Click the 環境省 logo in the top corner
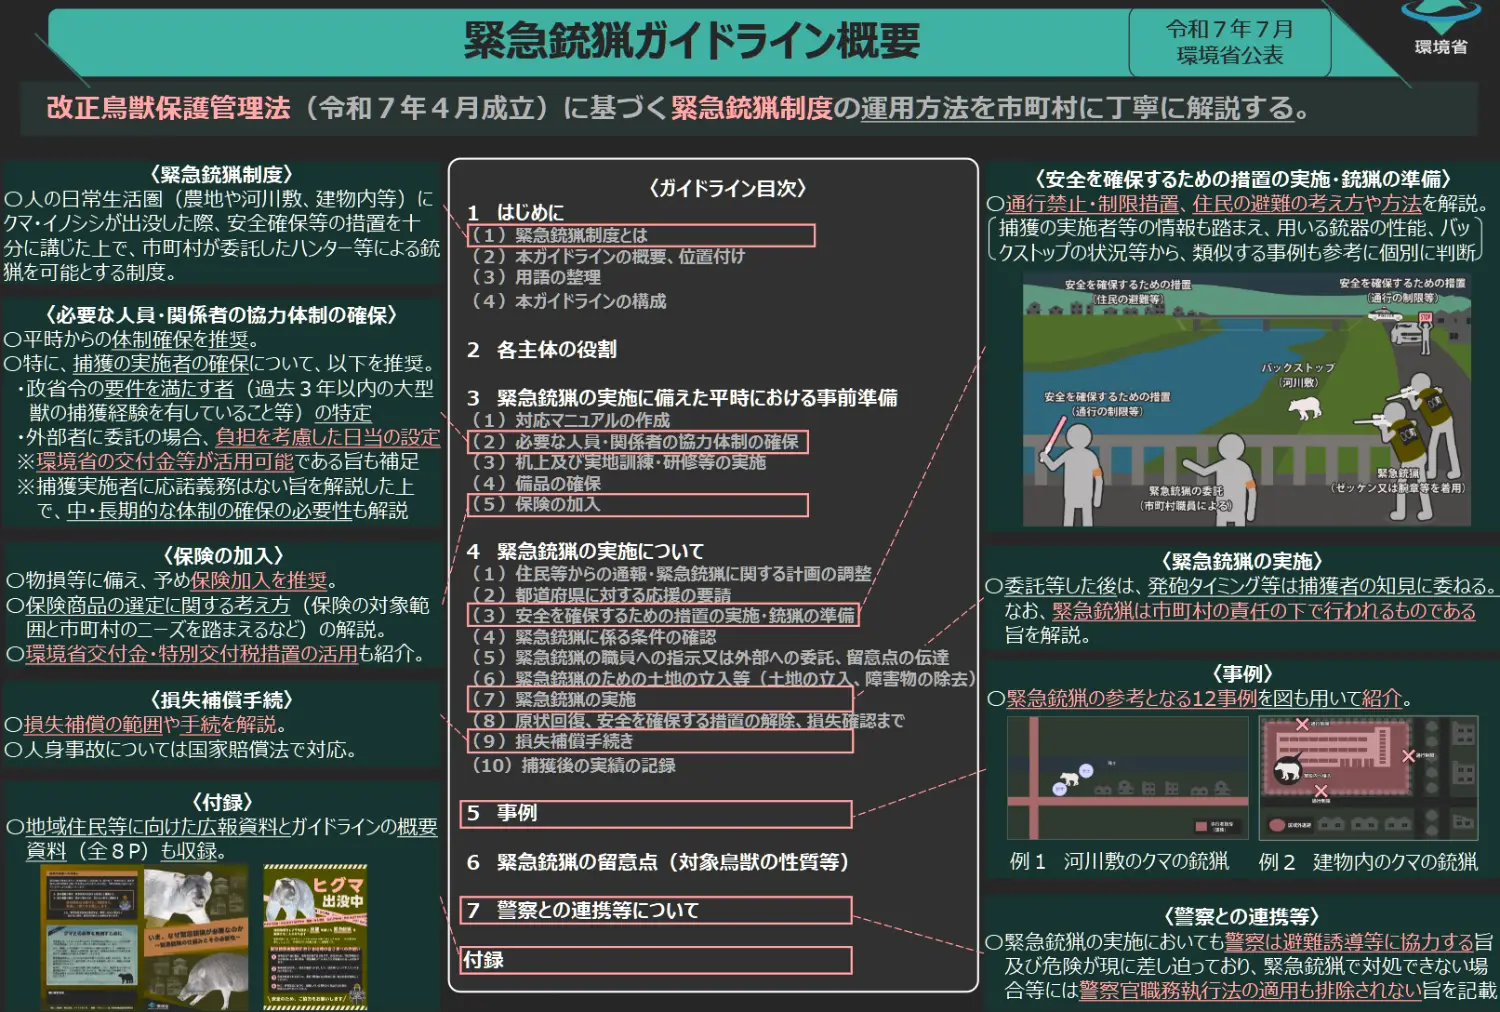 1440,28
